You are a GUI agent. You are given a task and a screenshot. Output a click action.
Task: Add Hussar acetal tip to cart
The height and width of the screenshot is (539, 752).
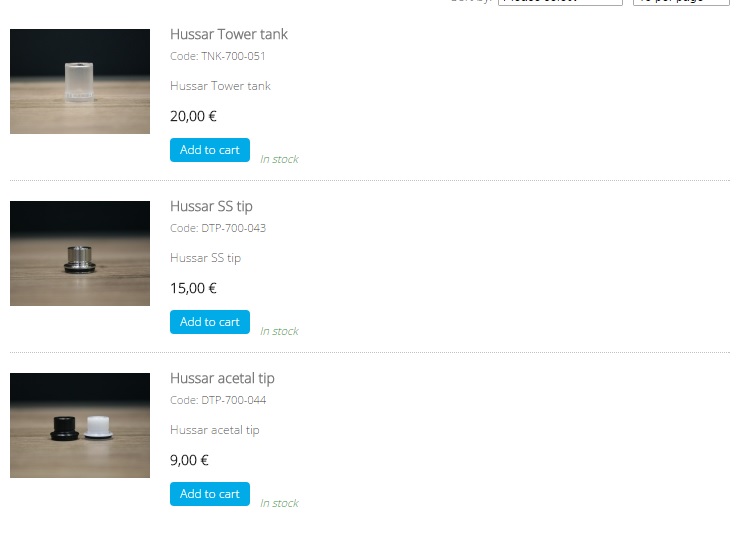(210, 494)
